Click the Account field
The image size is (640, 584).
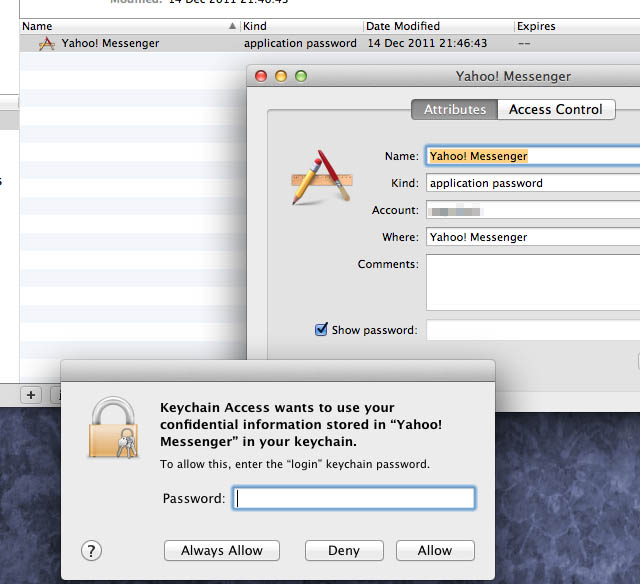[533, 210]
